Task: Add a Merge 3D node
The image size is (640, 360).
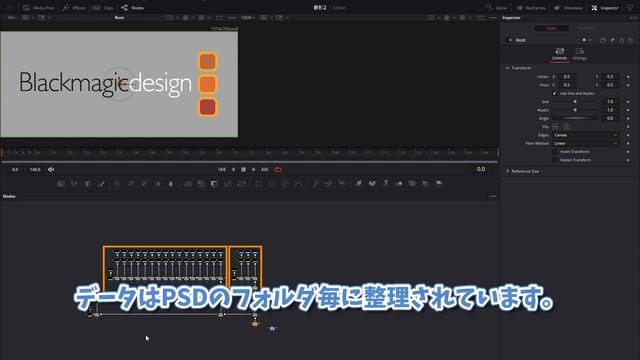Action: 399,184
